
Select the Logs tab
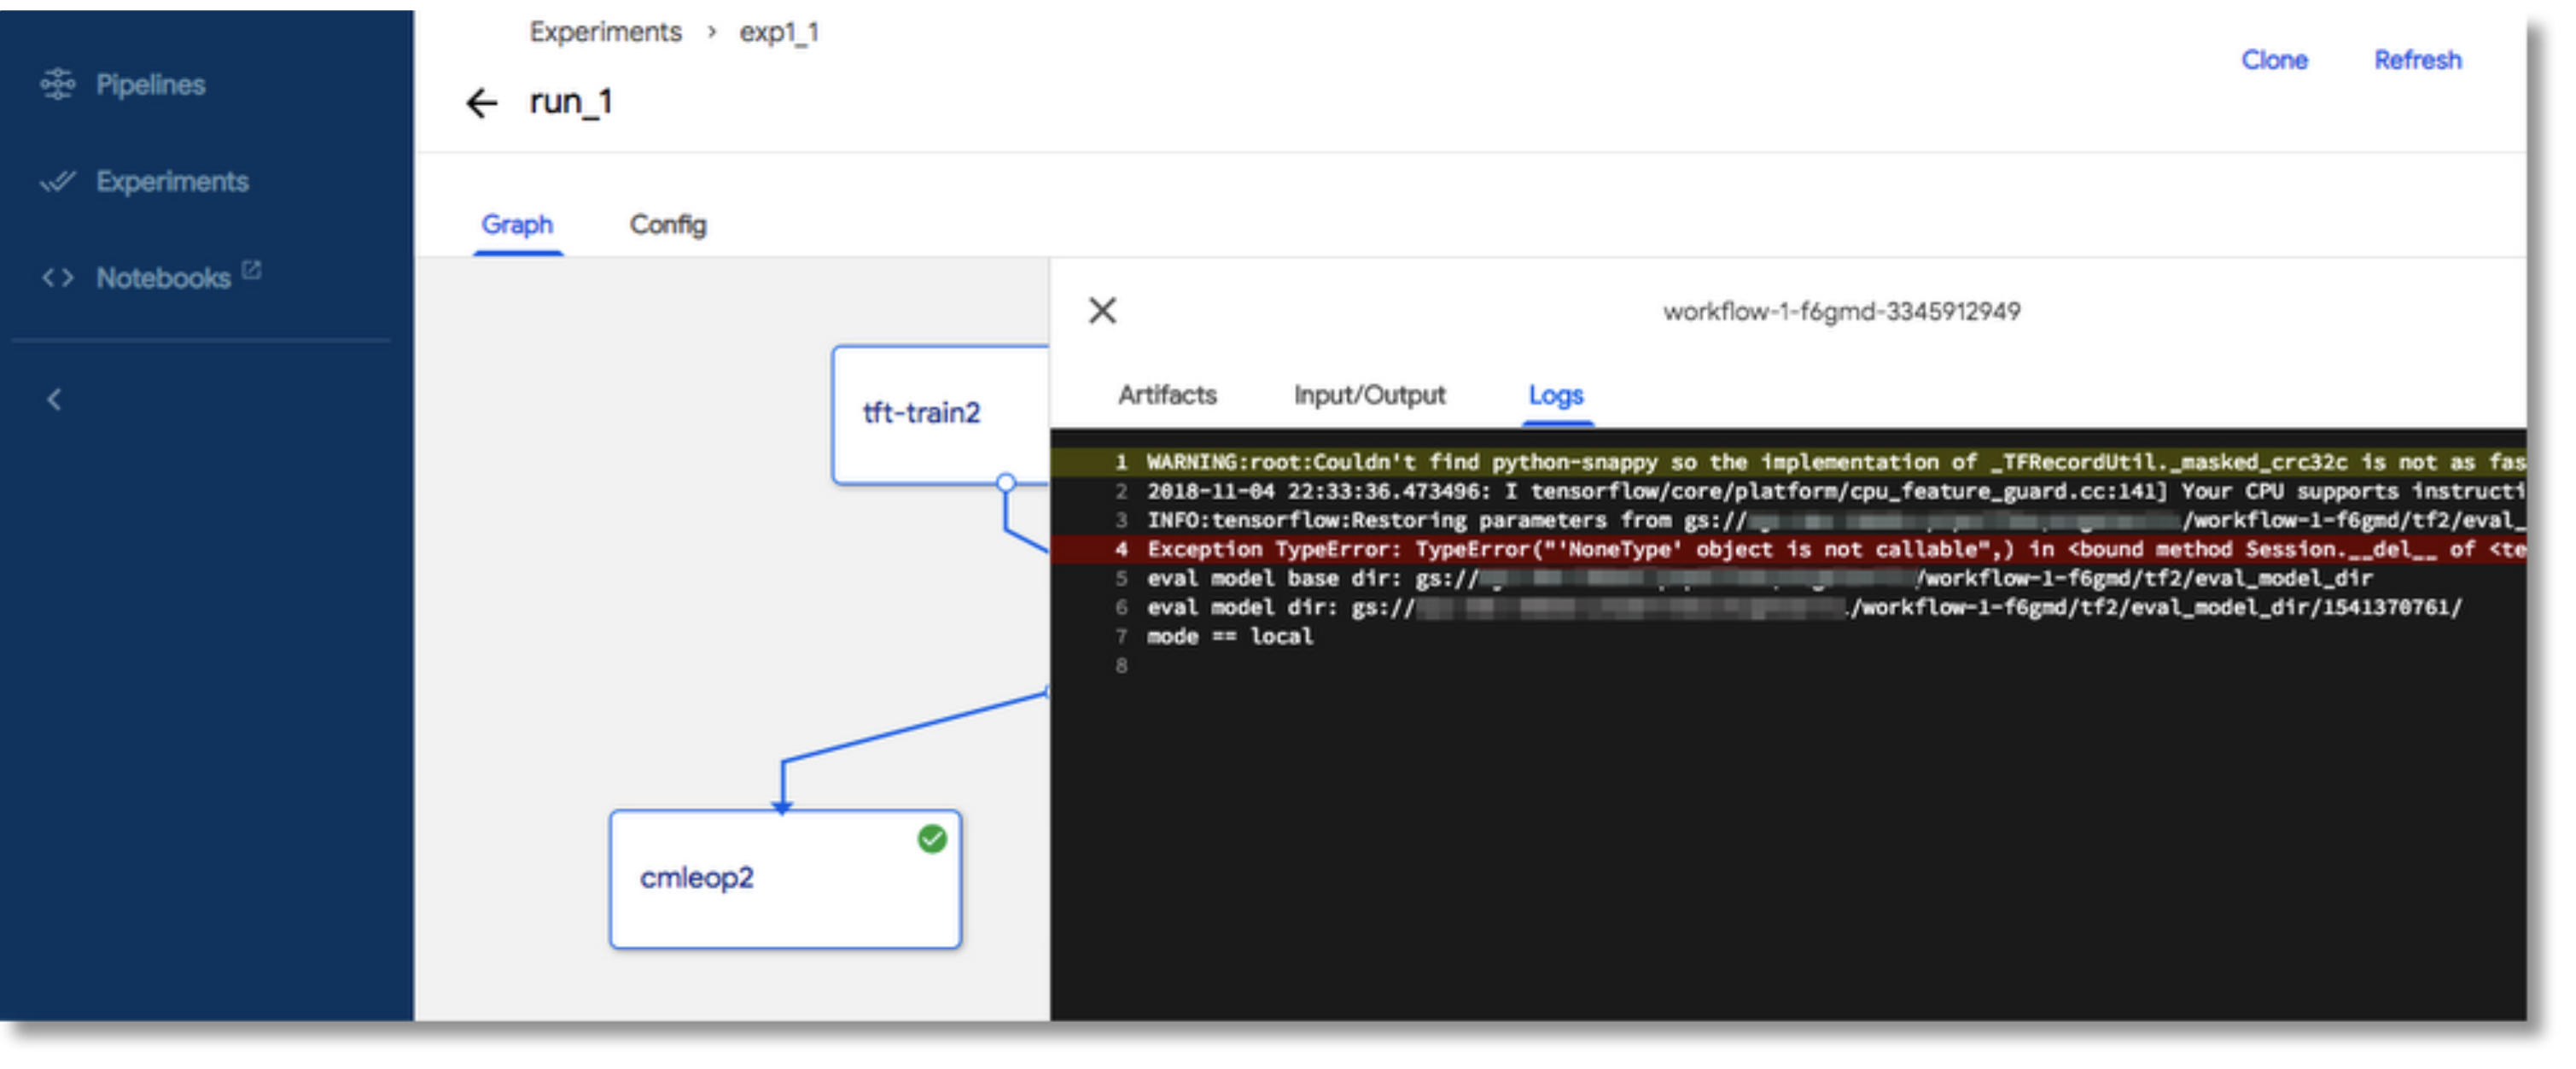tap(1555, 395)
